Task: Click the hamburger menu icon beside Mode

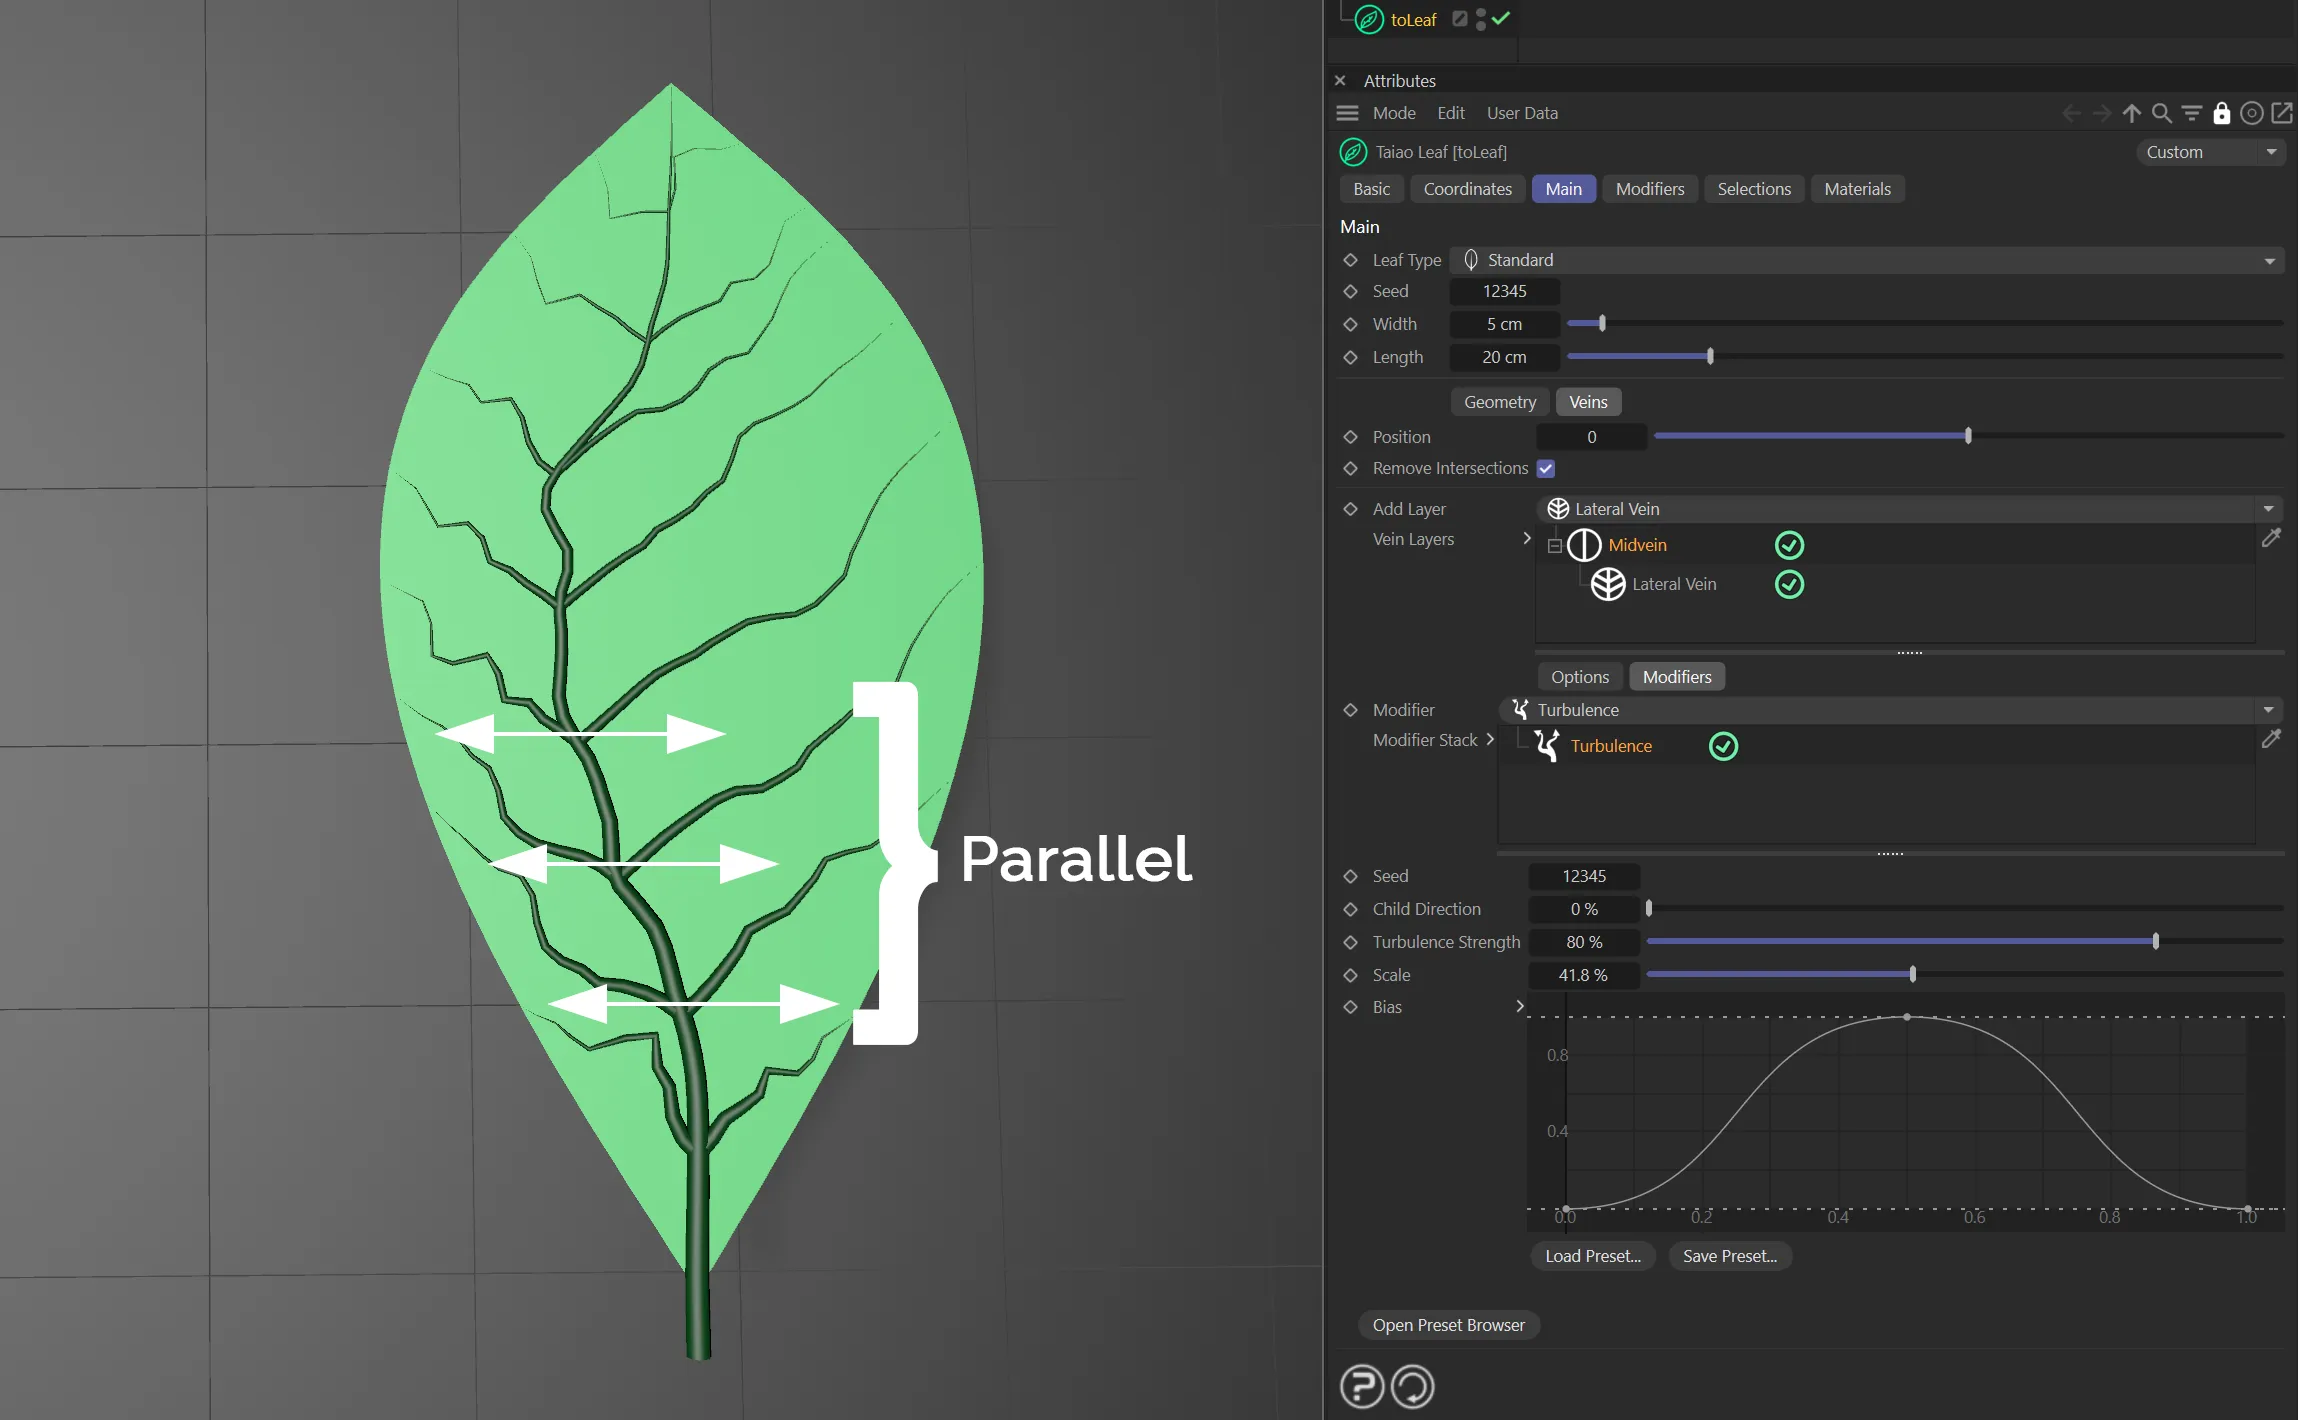Action: 1347,113
